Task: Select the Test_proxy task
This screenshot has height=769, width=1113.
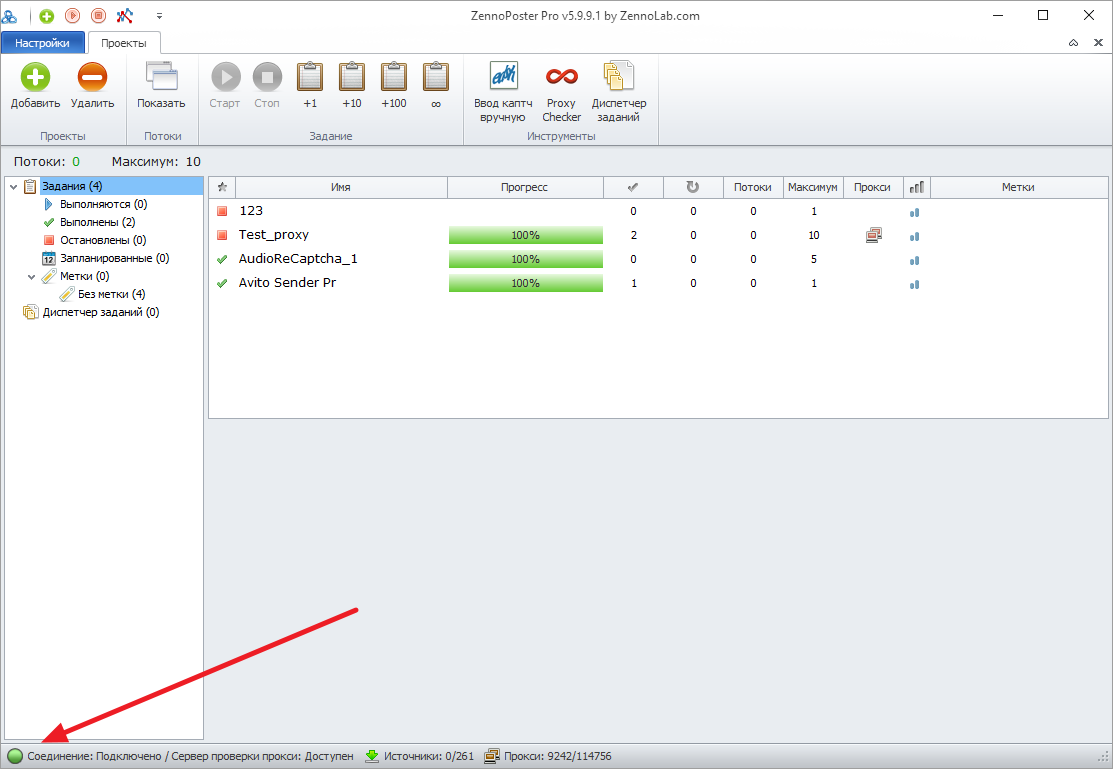Action: tap(658, 235)
